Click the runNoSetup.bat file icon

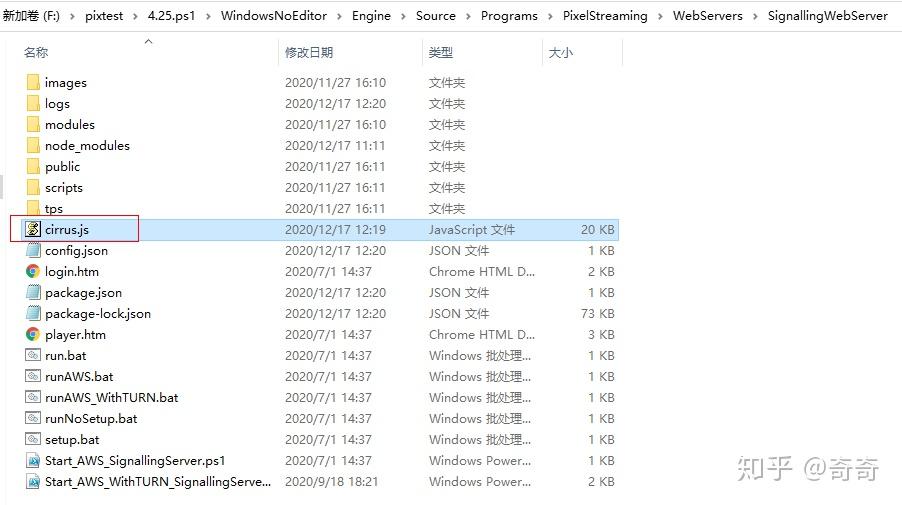click(x=33, y=418)
